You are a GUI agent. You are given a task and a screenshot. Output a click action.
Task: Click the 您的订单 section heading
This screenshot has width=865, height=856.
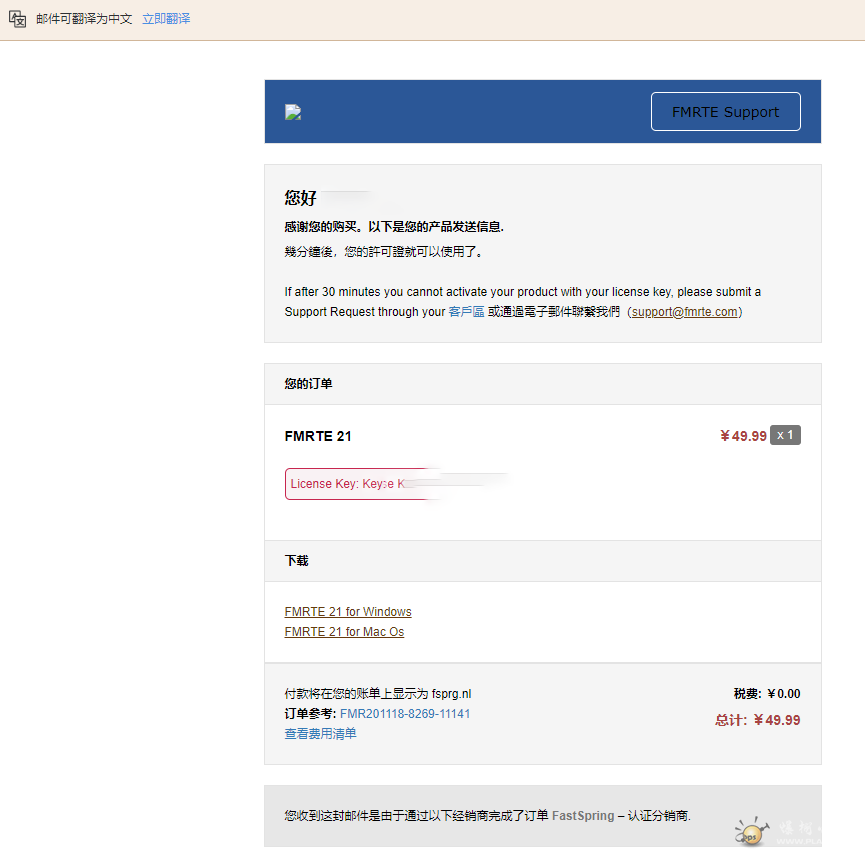click(308, 383)
